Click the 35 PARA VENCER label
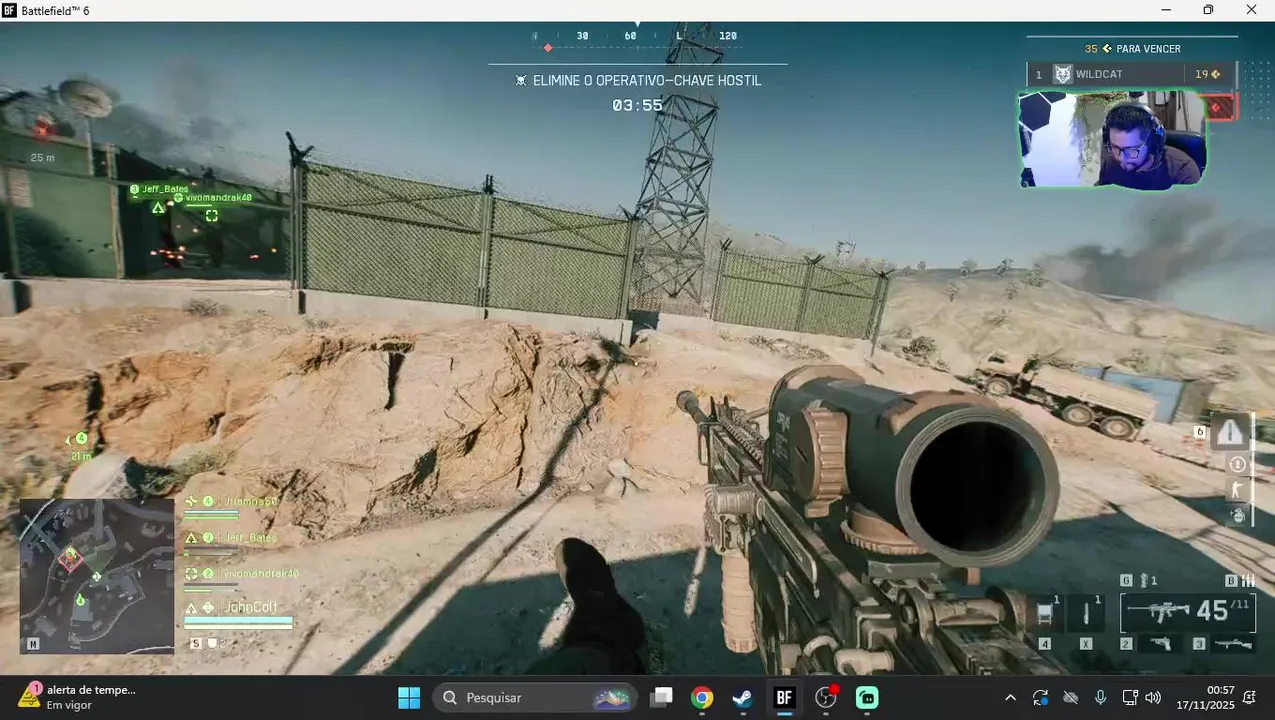This screenshot has width=1275, height=720. pyautogui.click(x=1133, y=49)
